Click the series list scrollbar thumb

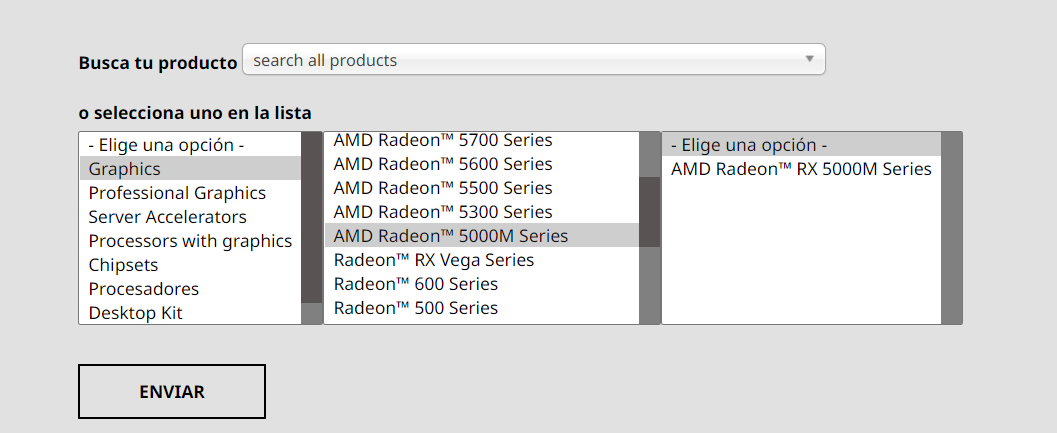(649, 211)
